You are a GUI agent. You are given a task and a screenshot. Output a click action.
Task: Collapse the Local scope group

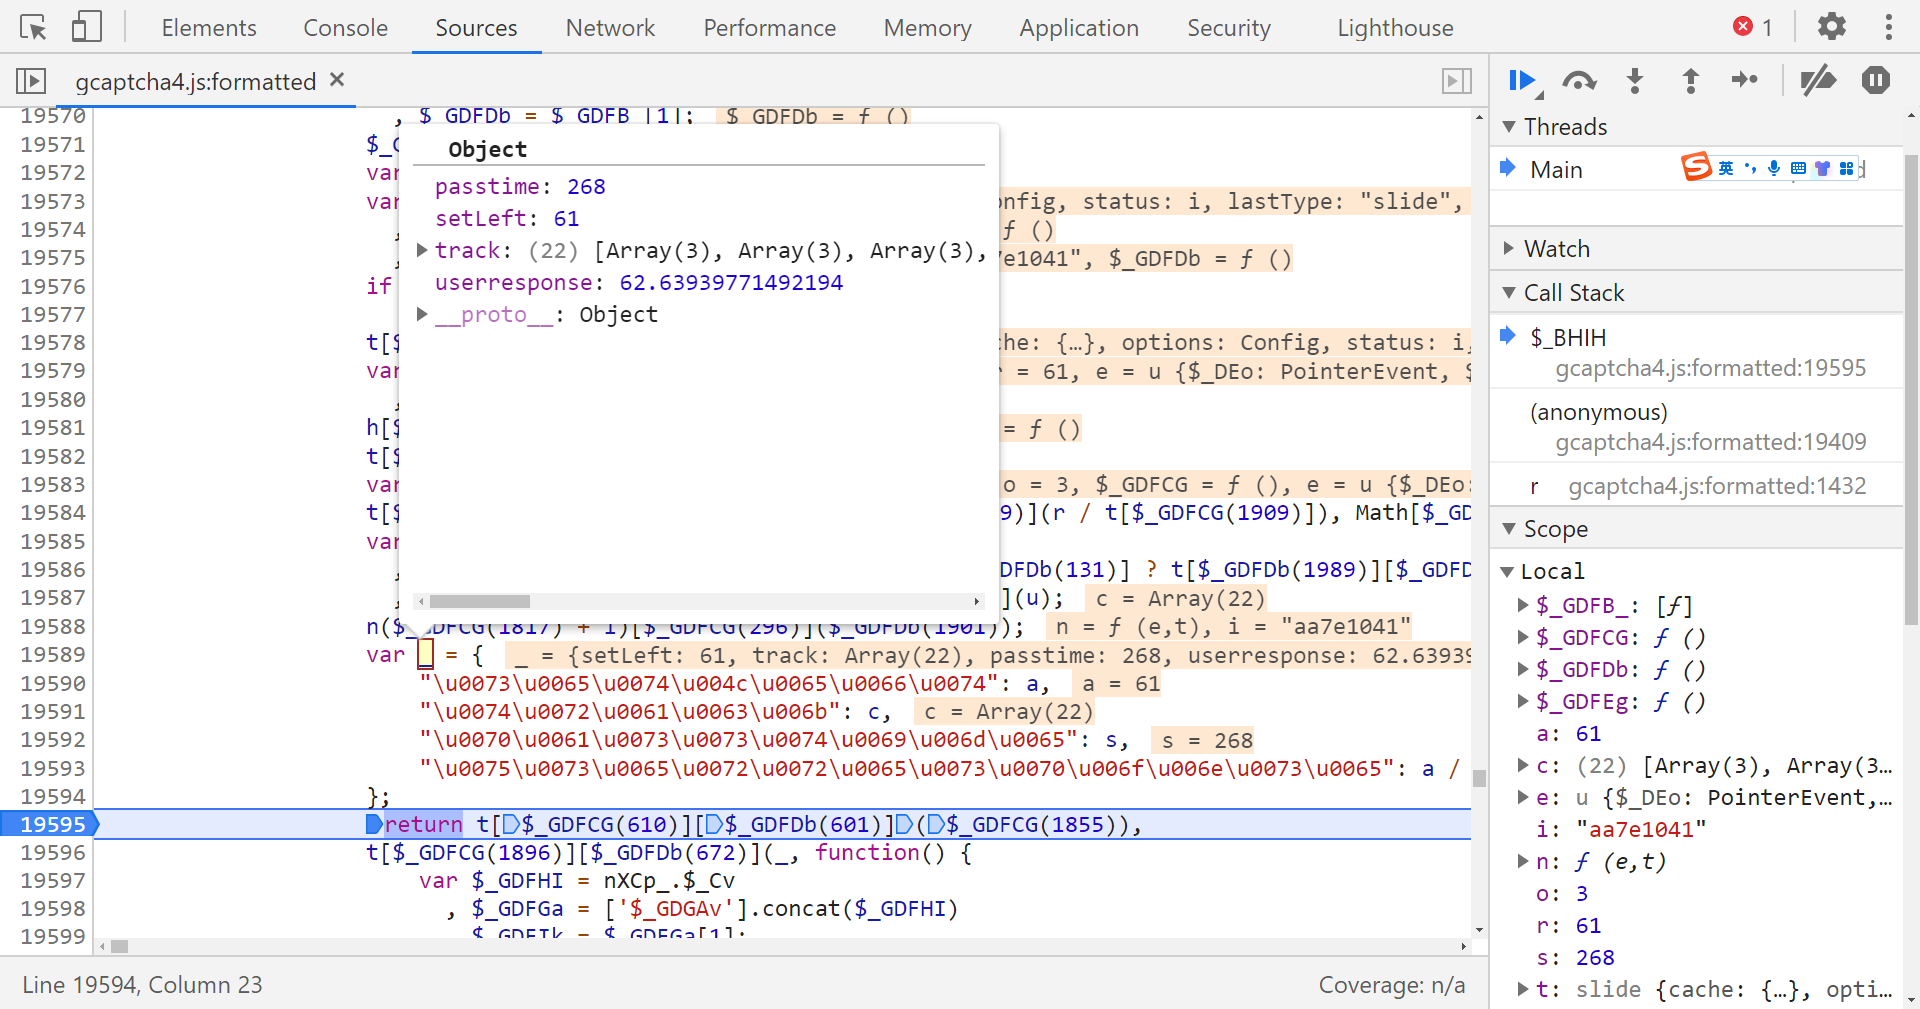click(1508, 571)
